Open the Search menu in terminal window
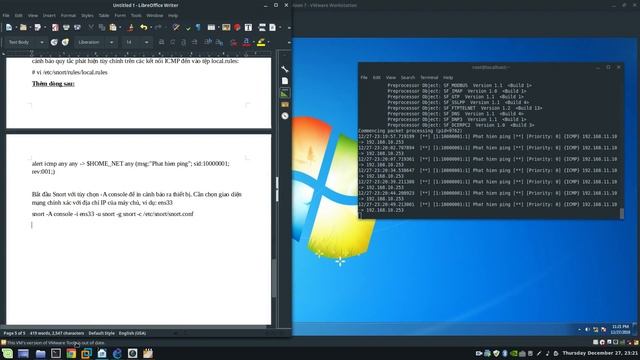The height and width of the screenshot is (360, 640). [x=407, y=77]
